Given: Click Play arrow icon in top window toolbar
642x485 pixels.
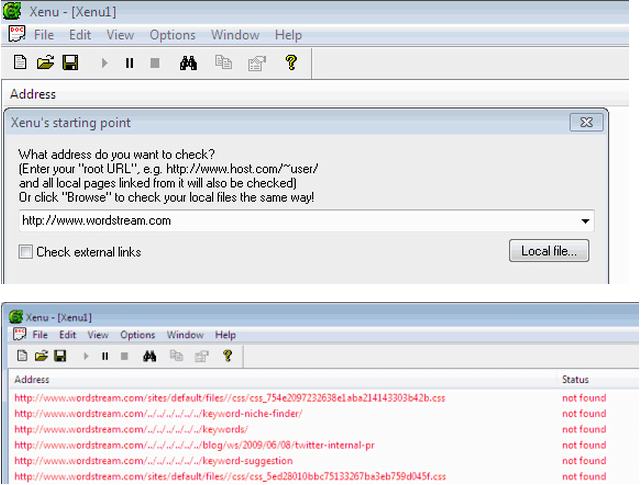Looking at the screenshot, I should point(104,63).
